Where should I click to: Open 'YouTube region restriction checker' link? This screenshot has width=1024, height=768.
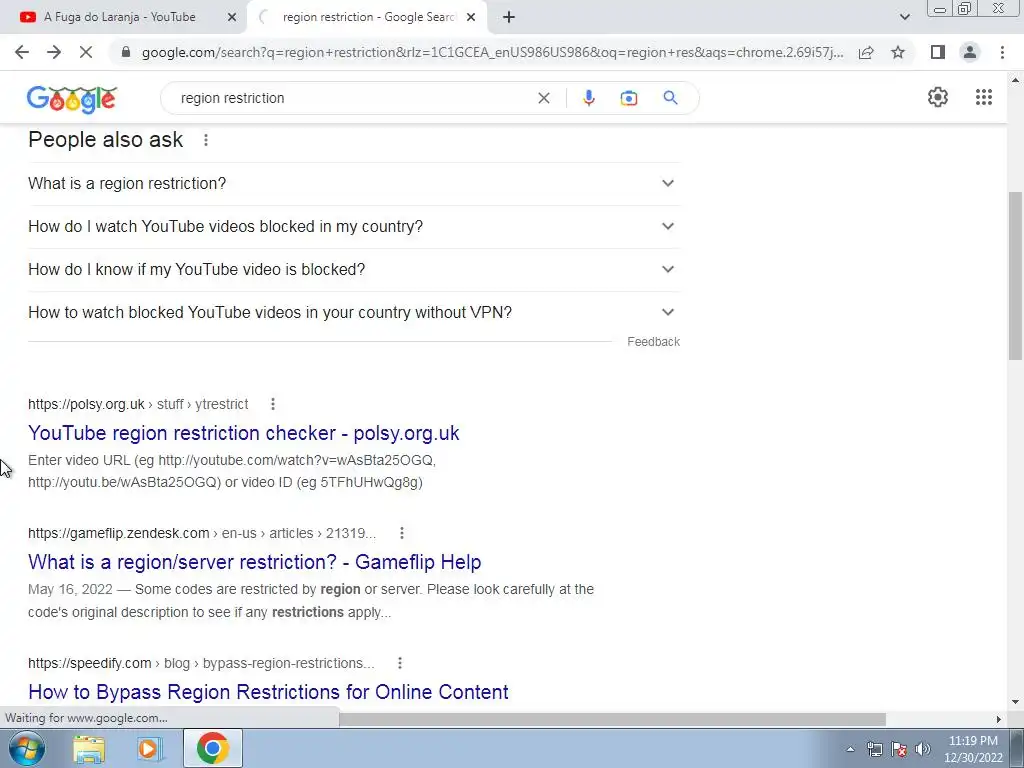click(x=244, y=433)
